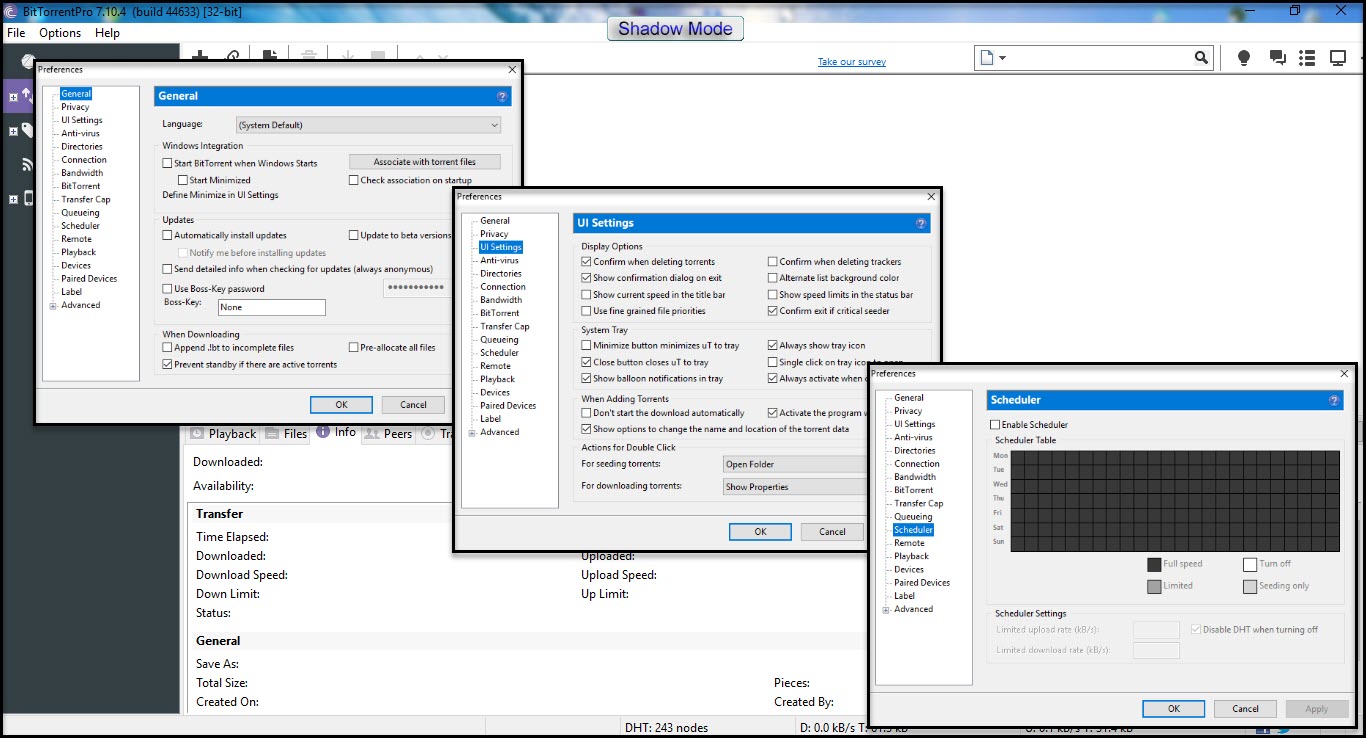1366x738 pixels.
Task: Switch to the Files tab
Action: click(286, 434)
